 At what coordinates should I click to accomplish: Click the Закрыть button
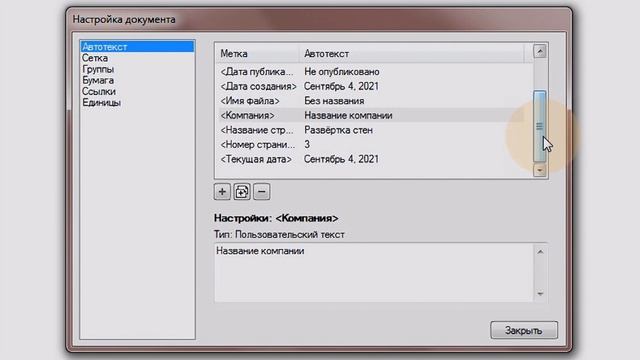524,330
